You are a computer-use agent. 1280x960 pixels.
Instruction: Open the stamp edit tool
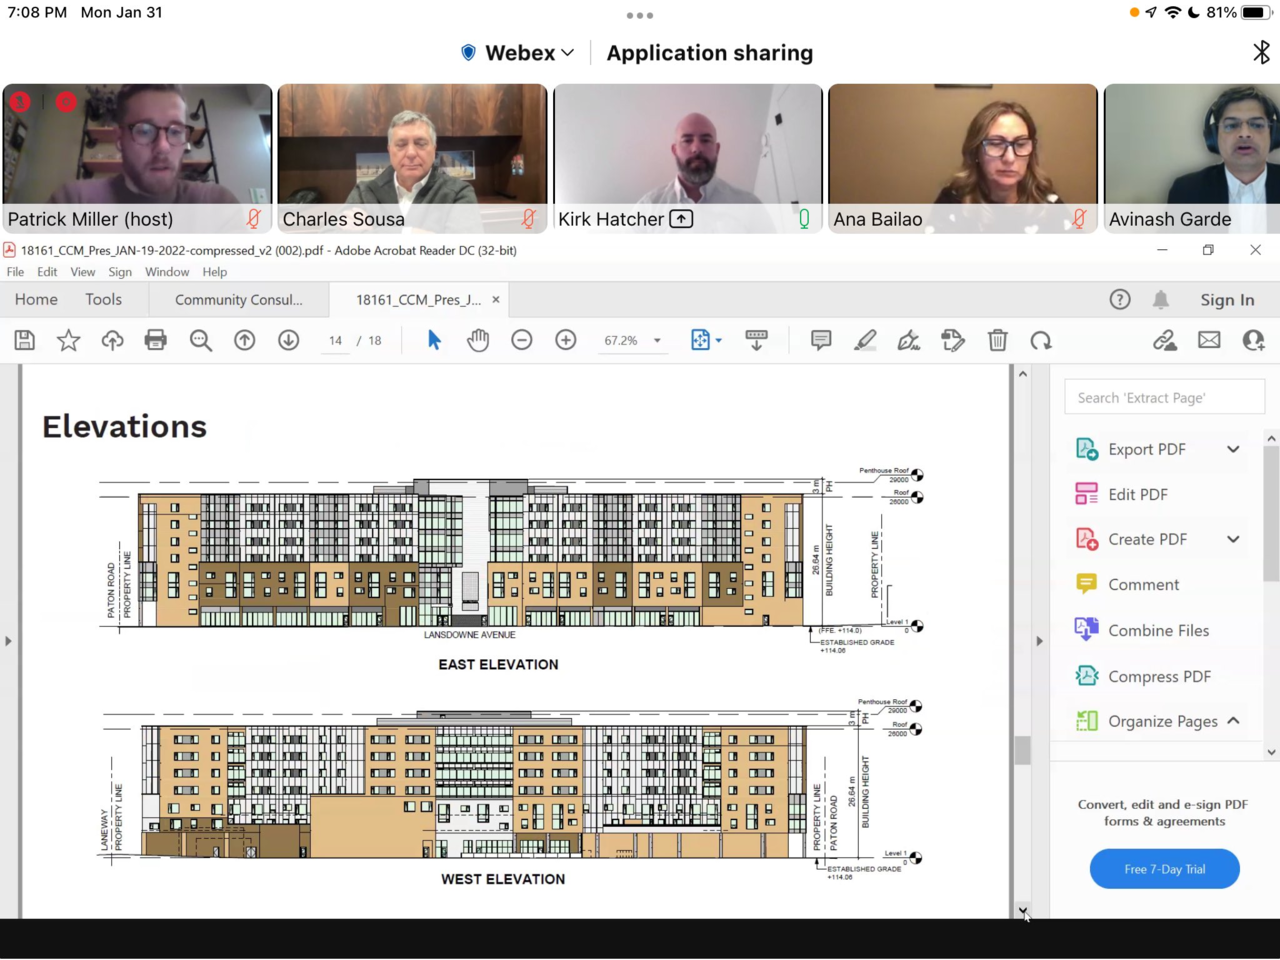pos(953,341)
